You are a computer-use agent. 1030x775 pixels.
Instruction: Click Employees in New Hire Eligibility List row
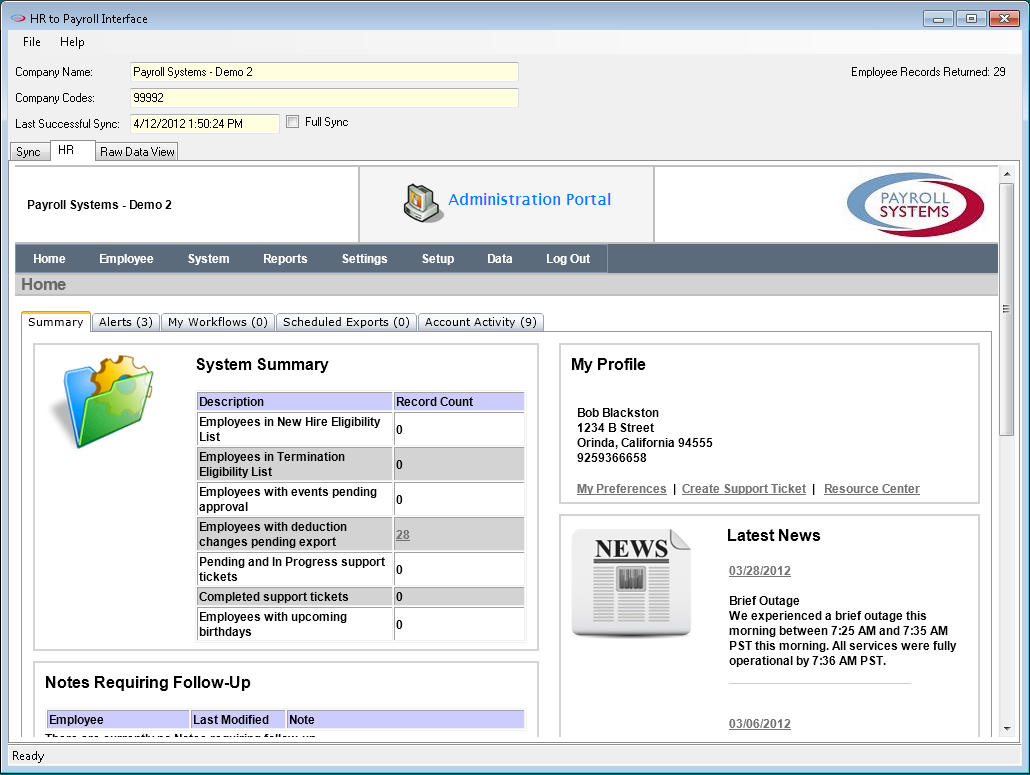click(x=361, y=430)
